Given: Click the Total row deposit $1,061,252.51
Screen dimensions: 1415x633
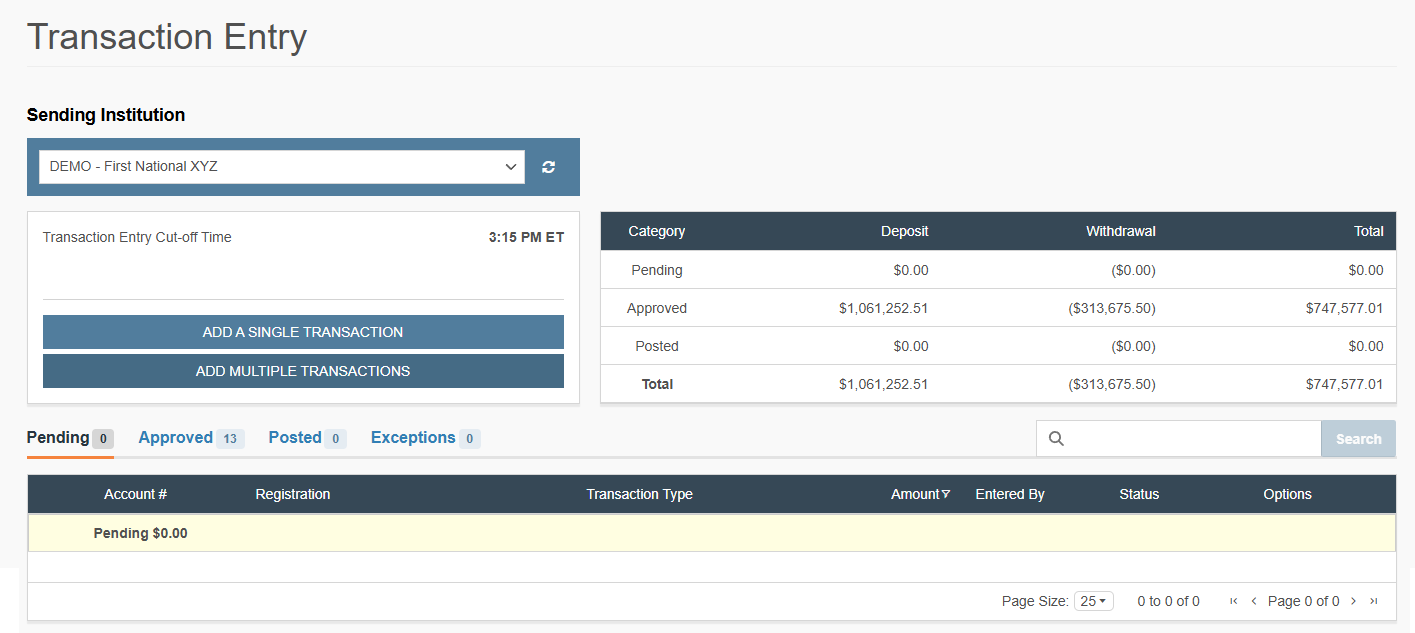Looking at the screenshot, I should point(884,384).
